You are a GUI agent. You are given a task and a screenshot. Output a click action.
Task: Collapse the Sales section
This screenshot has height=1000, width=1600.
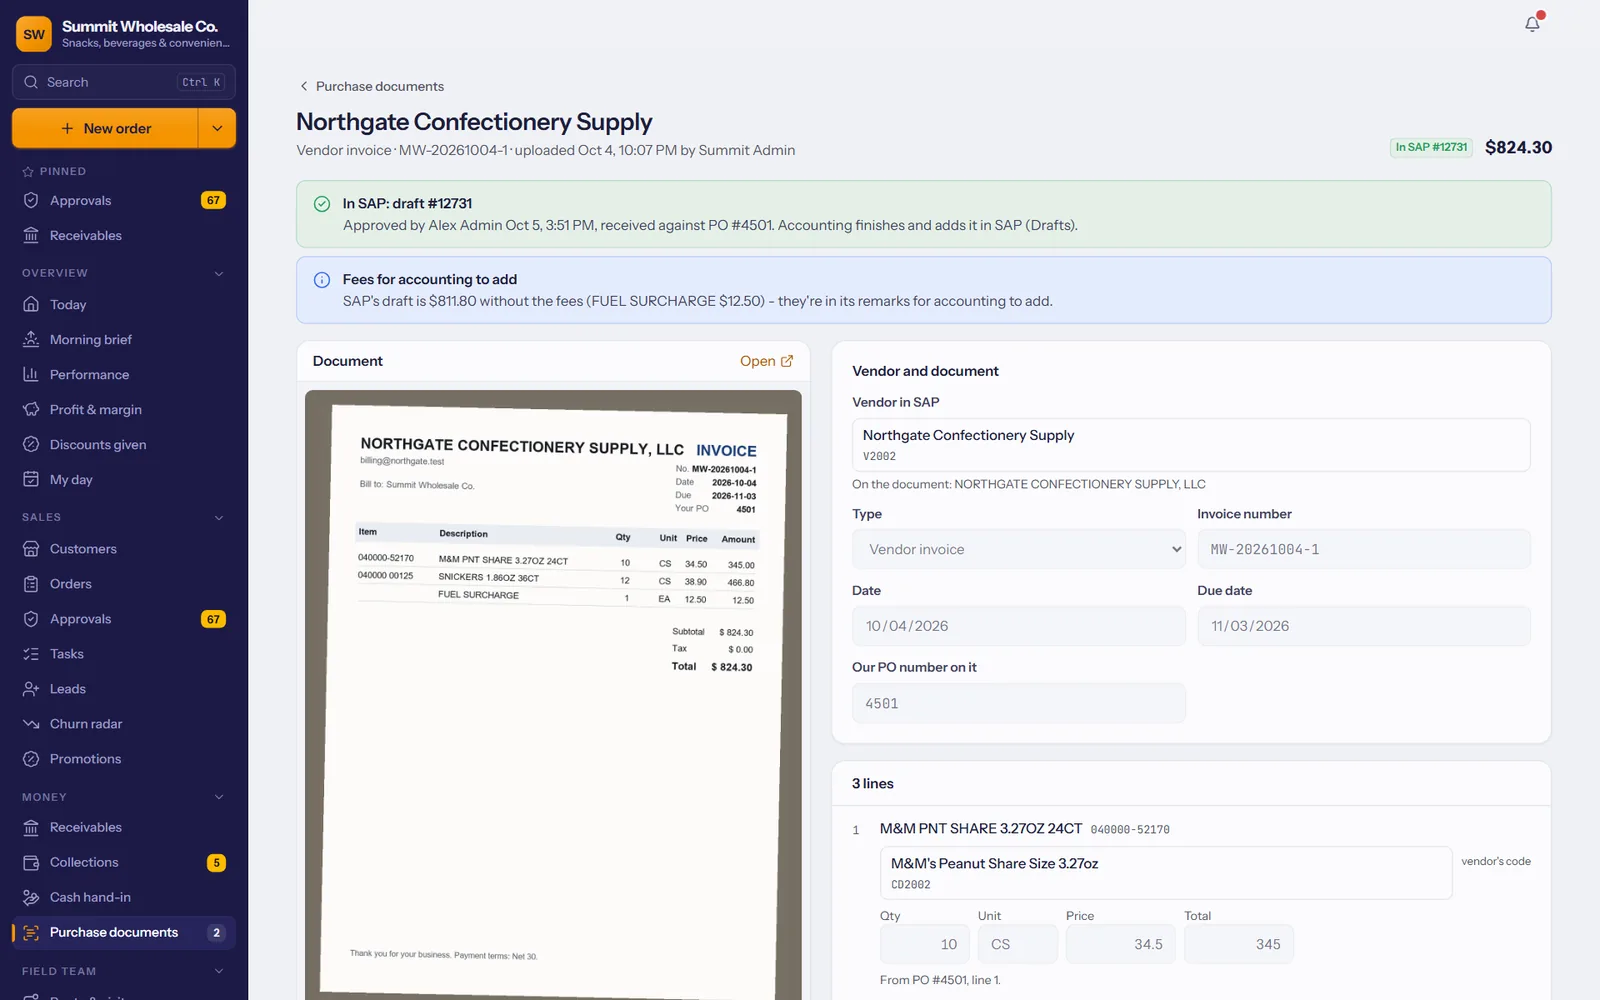124,517
